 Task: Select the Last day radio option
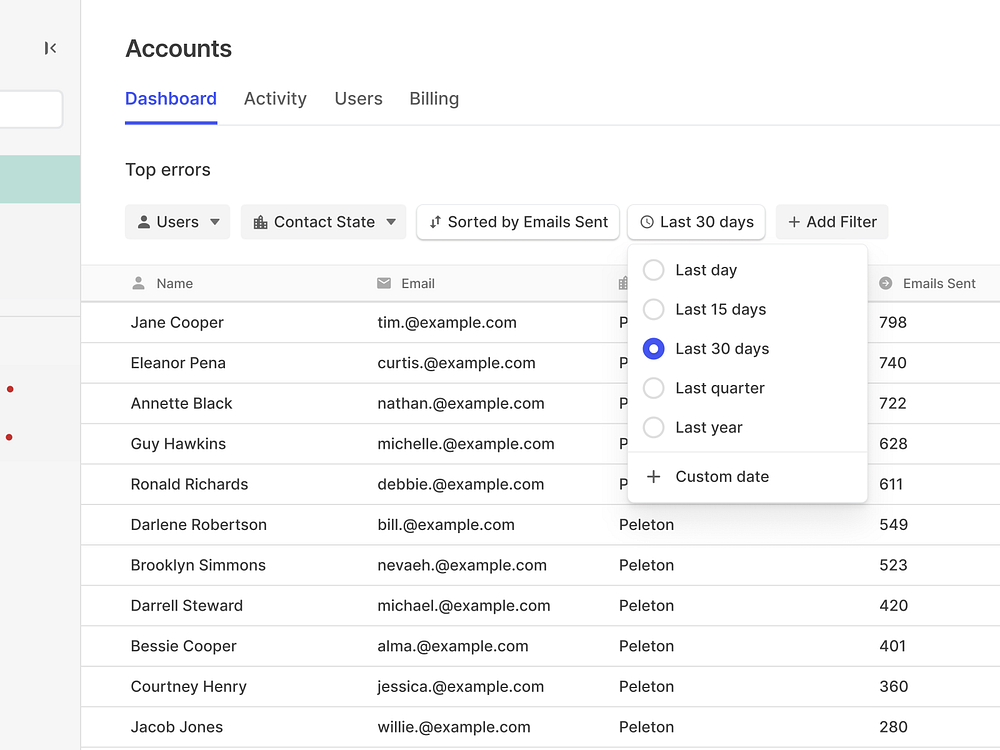coord(653,270)
